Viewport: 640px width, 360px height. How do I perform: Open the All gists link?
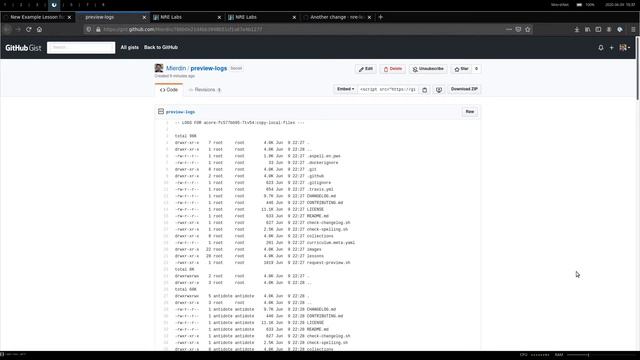tap(129, 47)
